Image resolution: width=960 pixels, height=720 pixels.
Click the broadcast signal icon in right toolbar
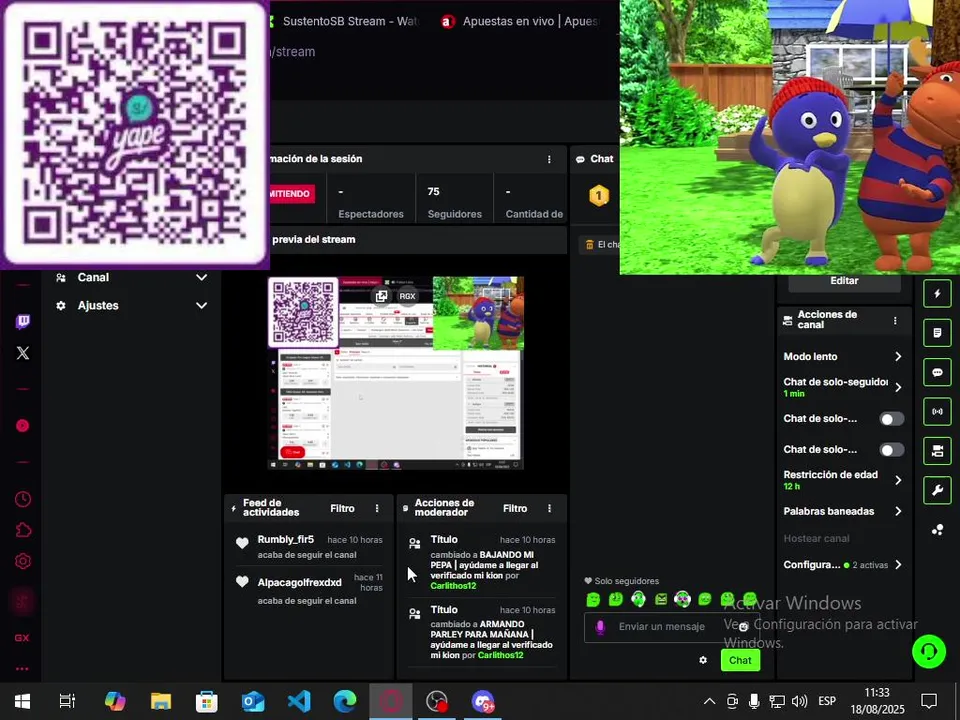(x=937, y=411)
